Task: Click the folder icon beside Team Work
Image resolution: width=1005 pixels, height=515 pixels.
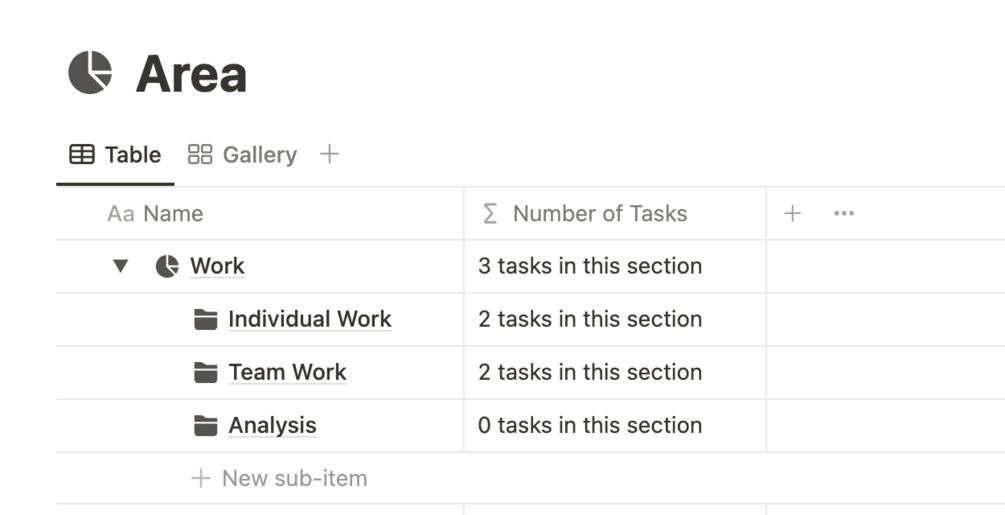Action: click(205, 372)
